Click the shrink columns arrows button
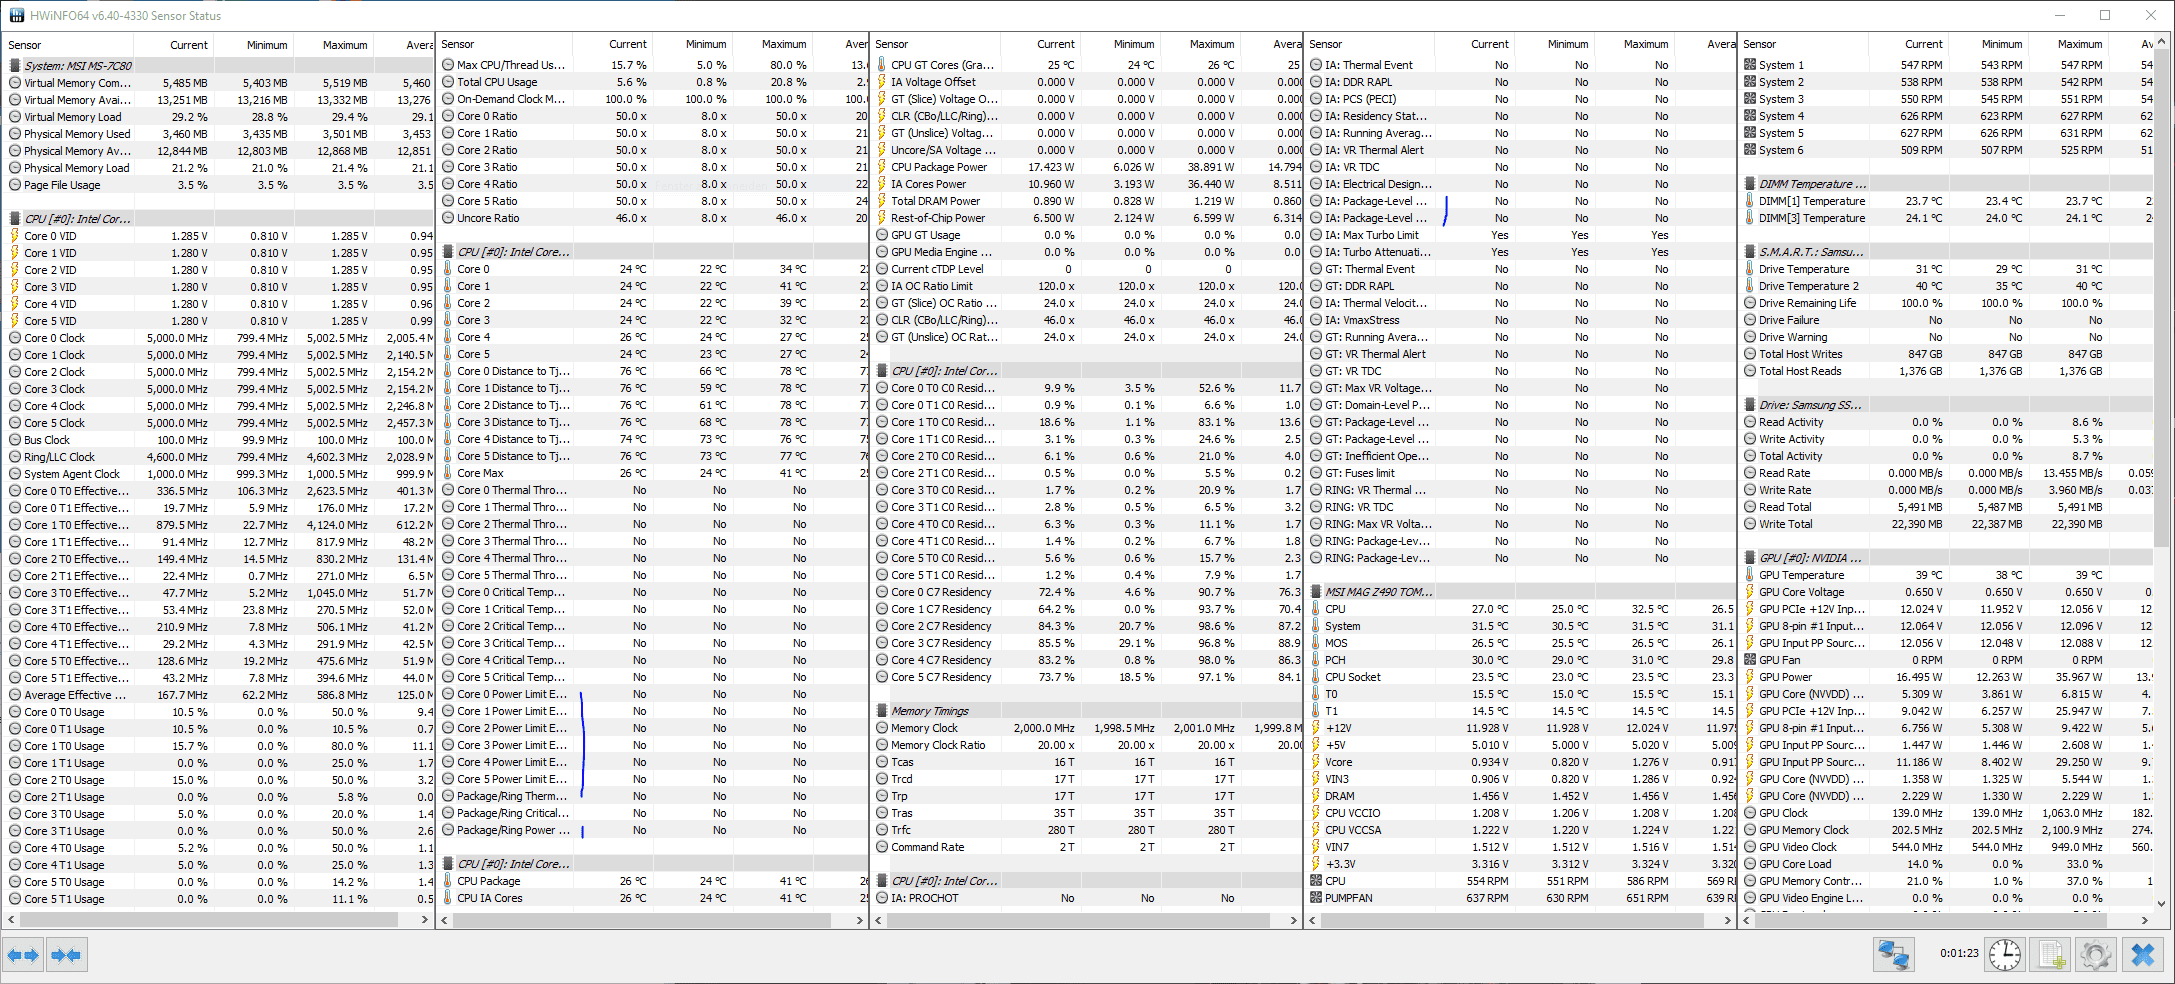This screenshot has width=2175, height=984. (x=66, y=956)
